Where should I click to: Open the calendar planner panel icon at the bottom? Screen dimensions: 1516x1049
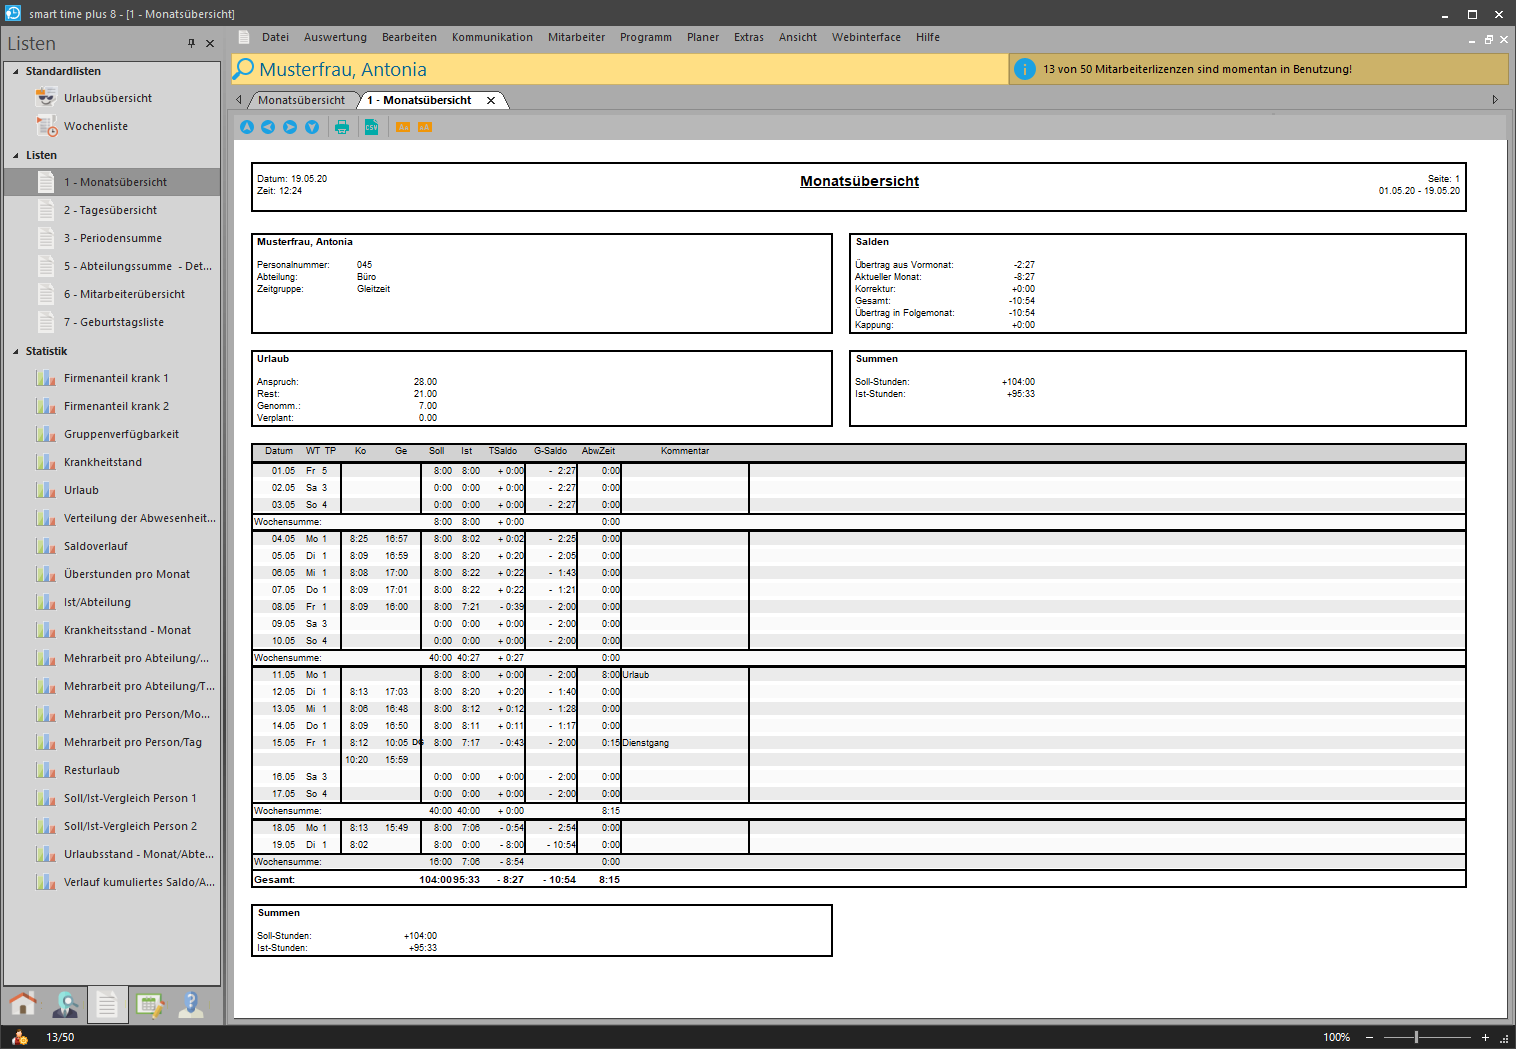tap(150, 1004)
